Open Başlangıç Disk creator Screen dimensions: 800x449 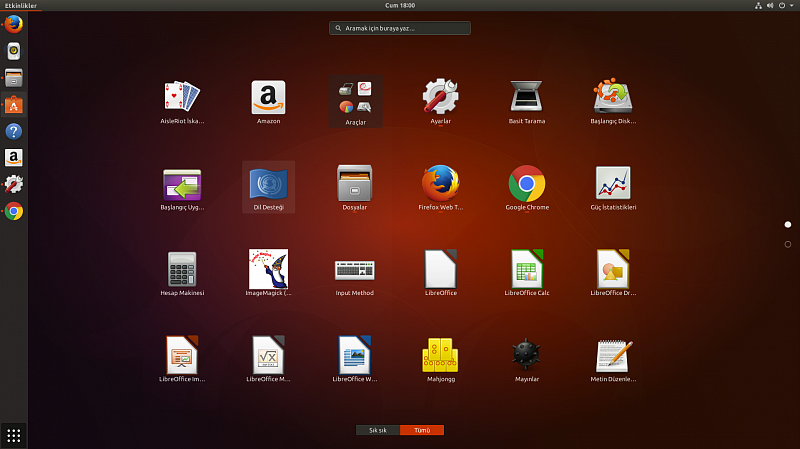point(613,102)
